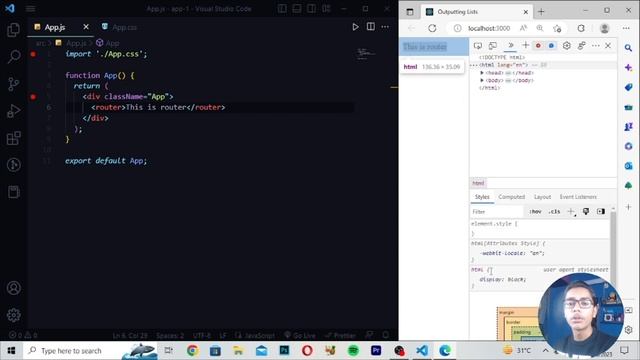Show more DevTools tabs chevron
This screenshot has height=360, width=640.
(510, 46)
